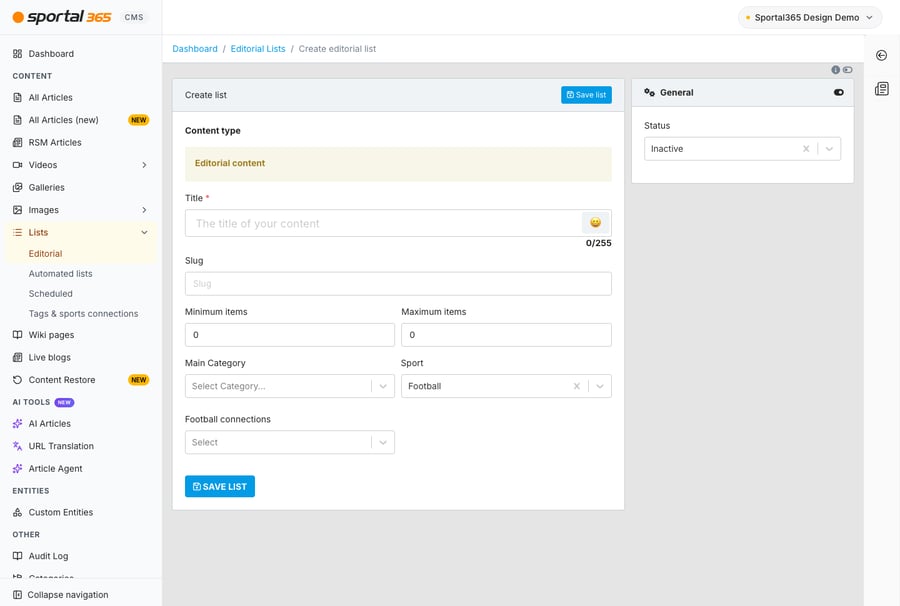Open Automated lists submenu item

tap(60, 274)
